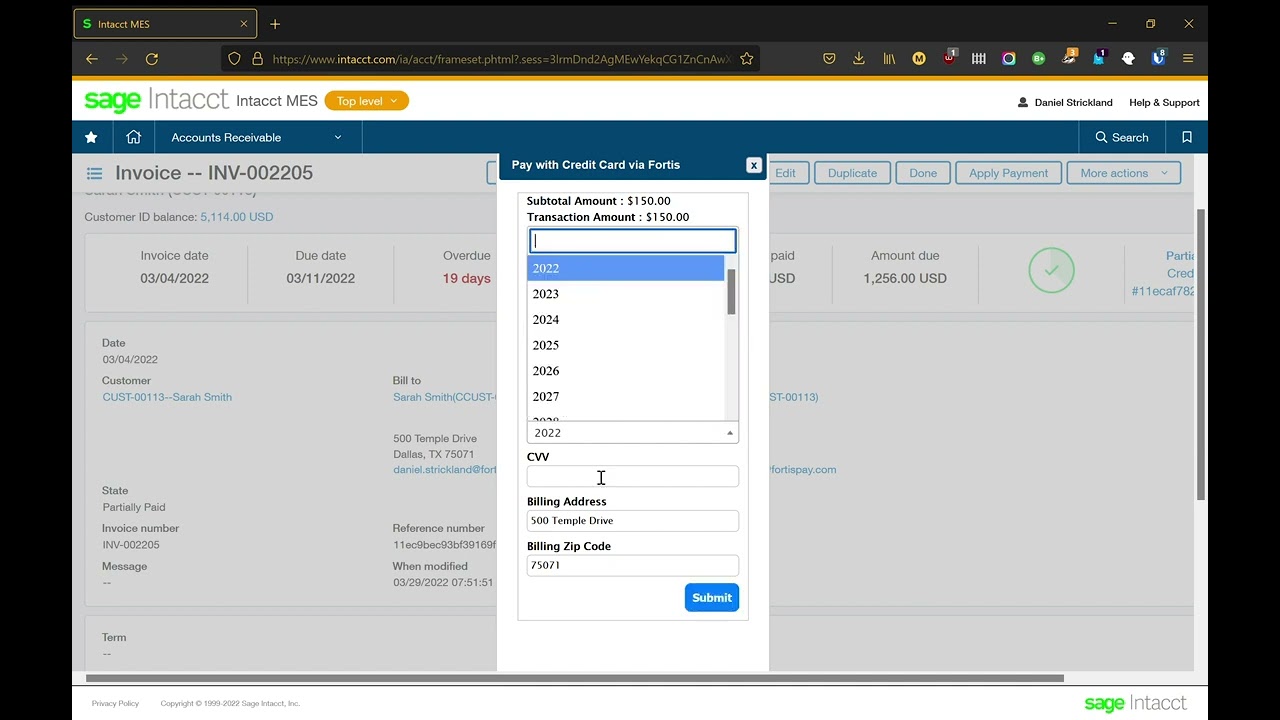This screenshot has height=720, width=1280.
Task: Open Help & Support
Action: coord(1164,102)
